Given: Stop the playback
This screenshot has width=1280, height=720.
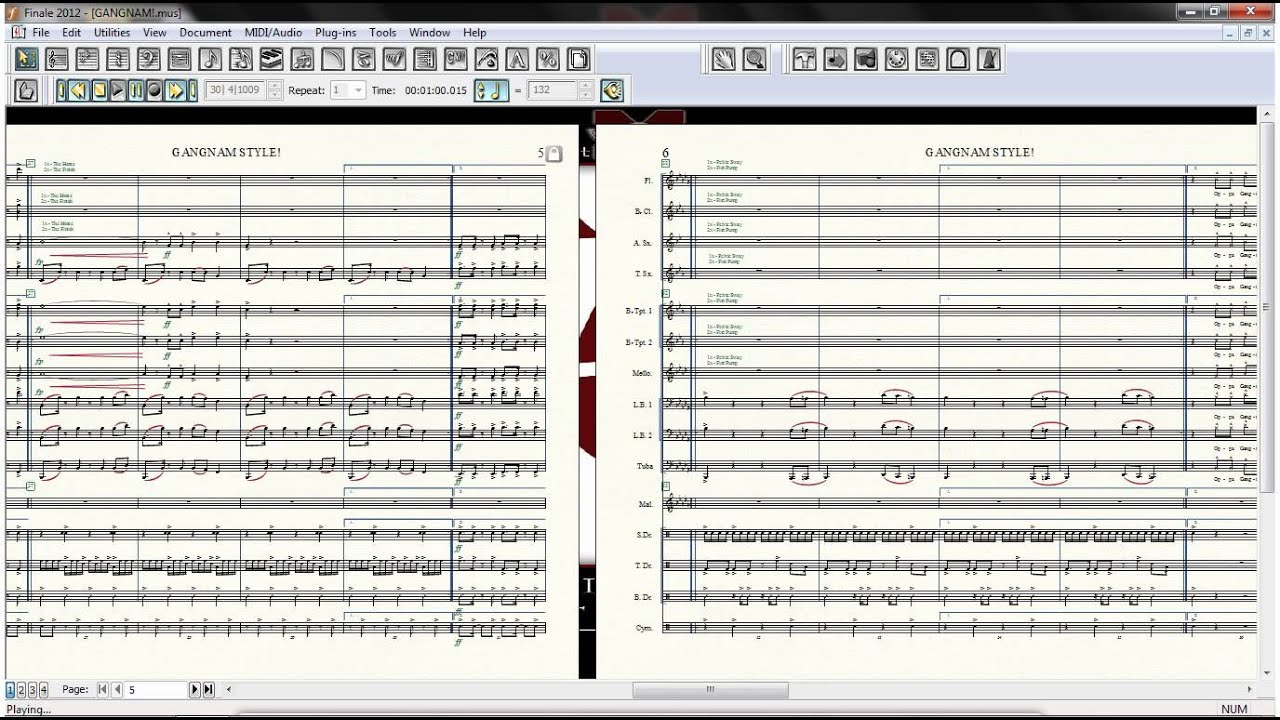Looking at the screenshot, I should tap(99, 90).
